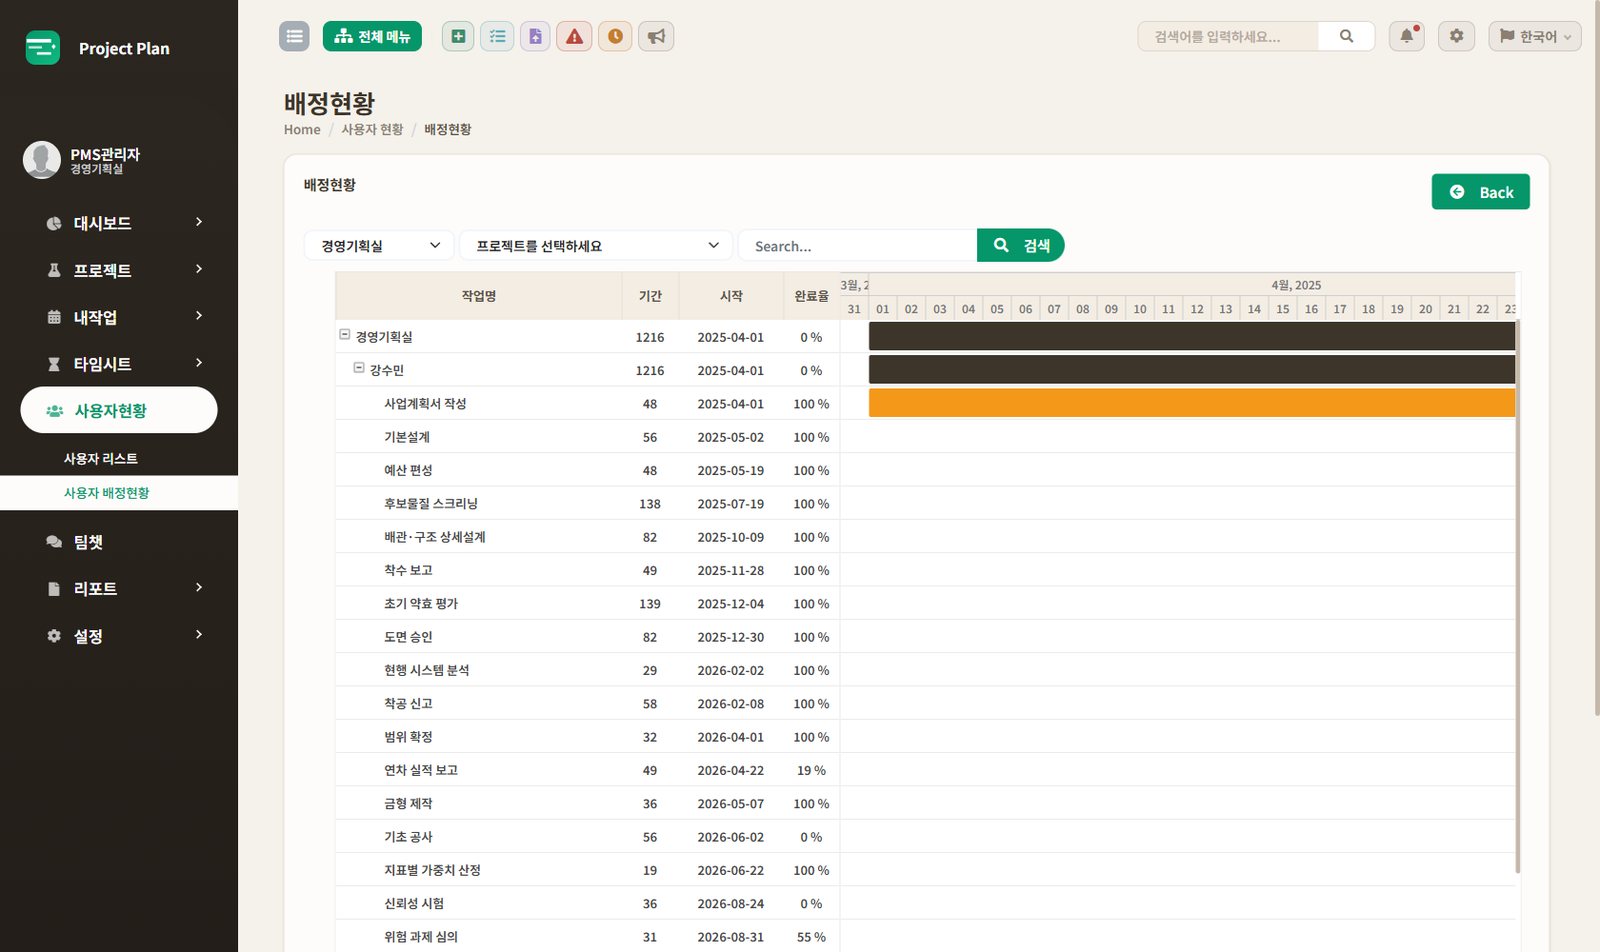Select the 사용자현황 sidebar item
Viewport: 1600px width, 952px height.
click(119, 410)
